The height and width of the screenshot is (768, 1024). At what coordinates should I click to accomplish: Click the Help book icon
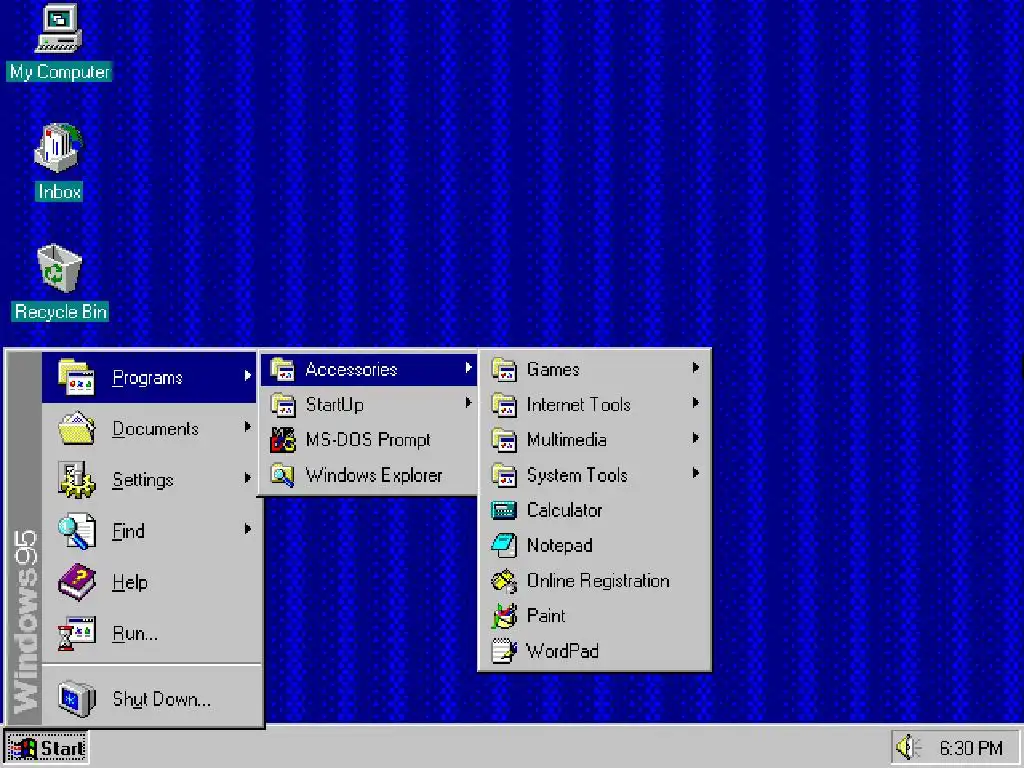(76, 582)
